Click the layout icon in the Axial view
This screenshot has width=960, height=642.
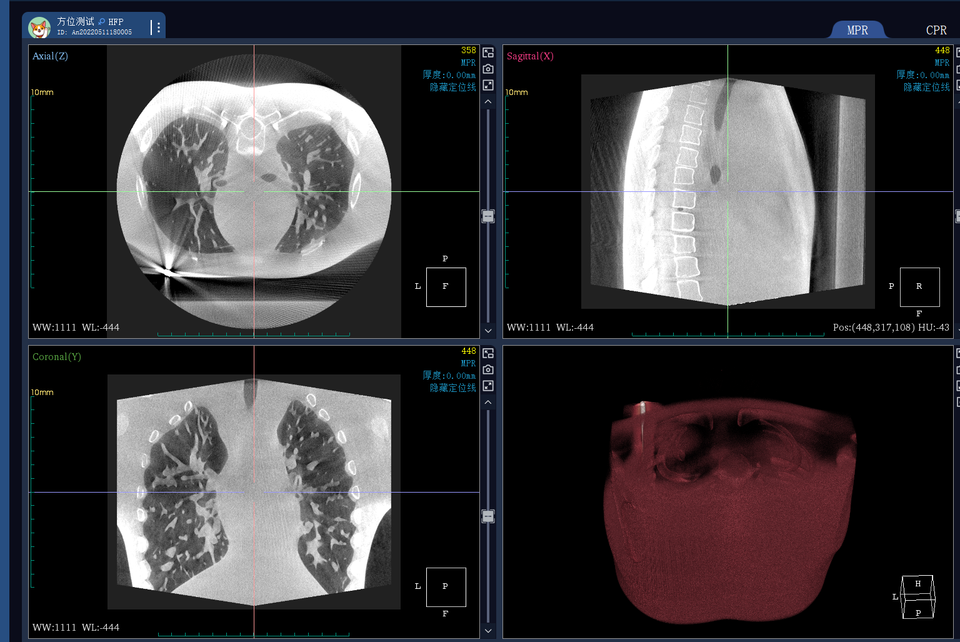[488, 53]
